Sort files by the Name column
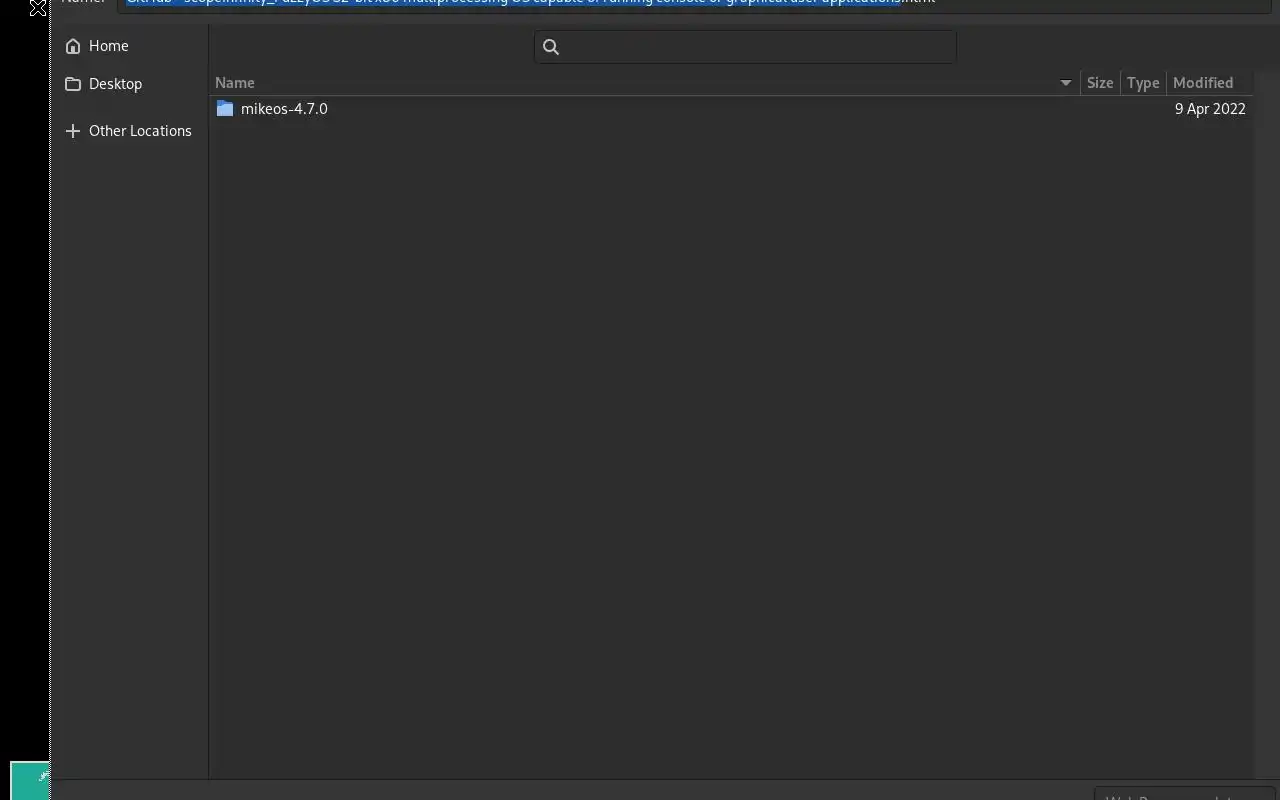 click(x=645, y=83)
